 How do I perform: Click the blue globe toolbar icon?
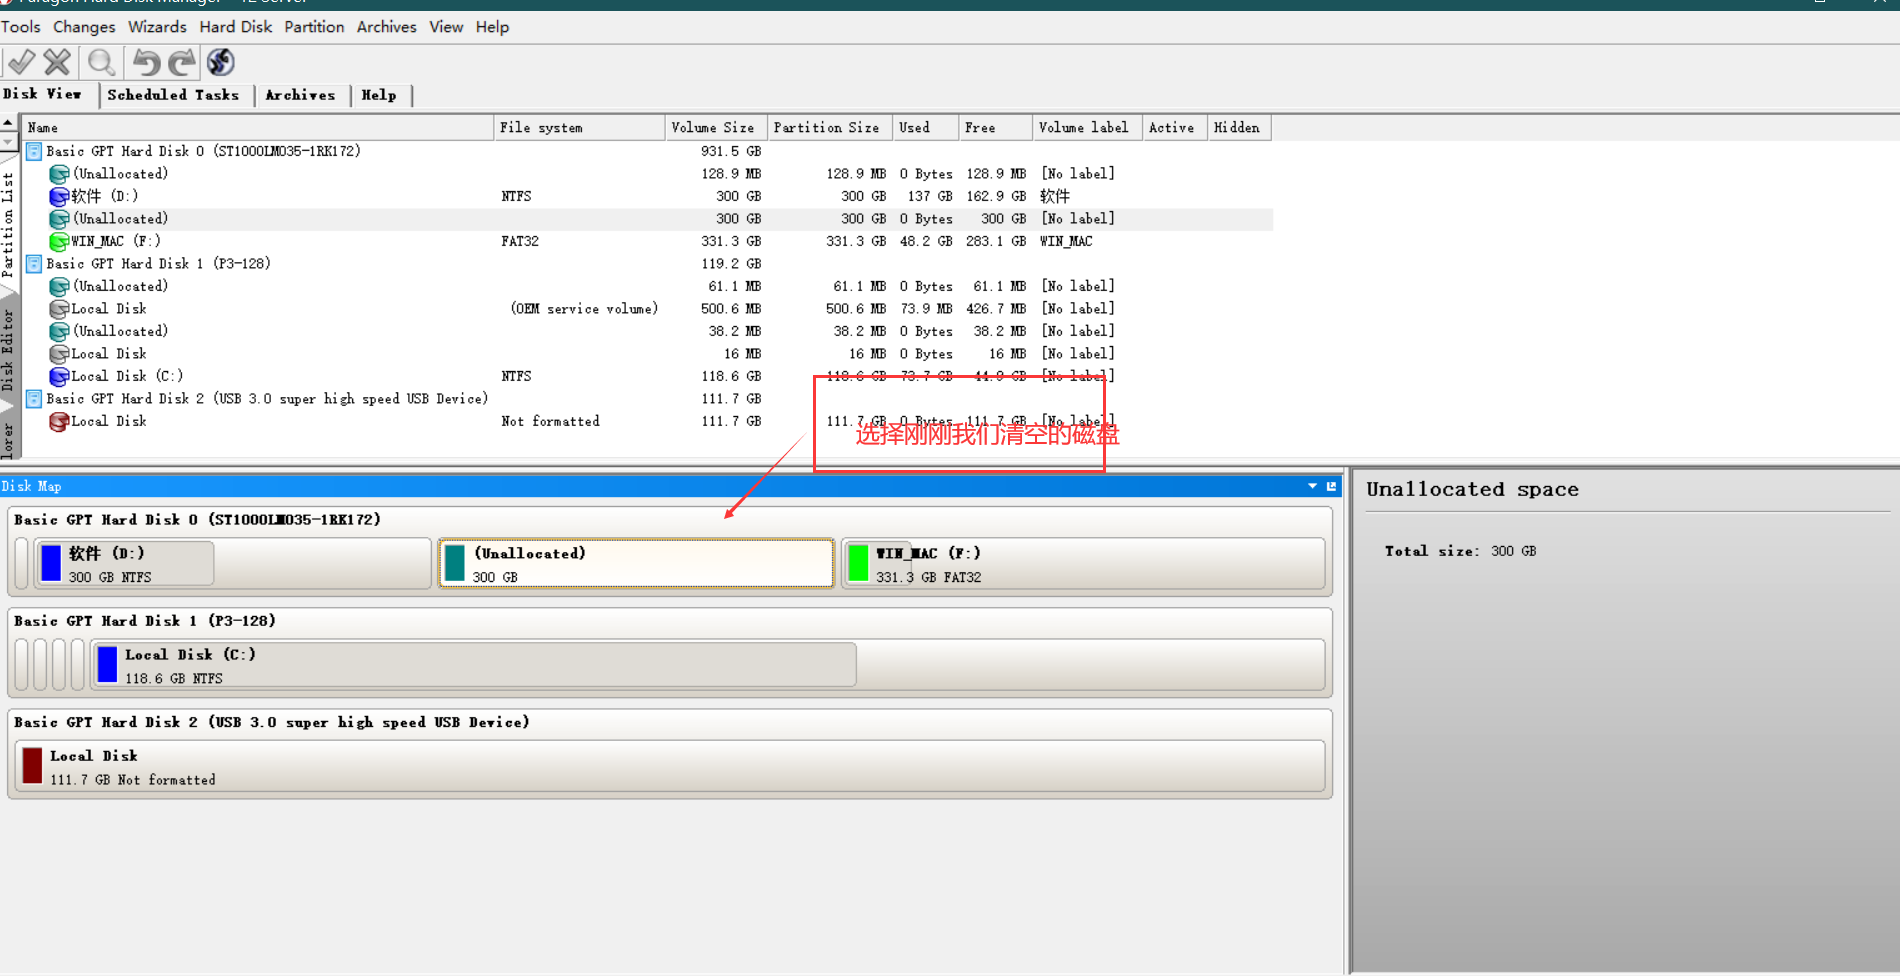[x=220, y=62]
